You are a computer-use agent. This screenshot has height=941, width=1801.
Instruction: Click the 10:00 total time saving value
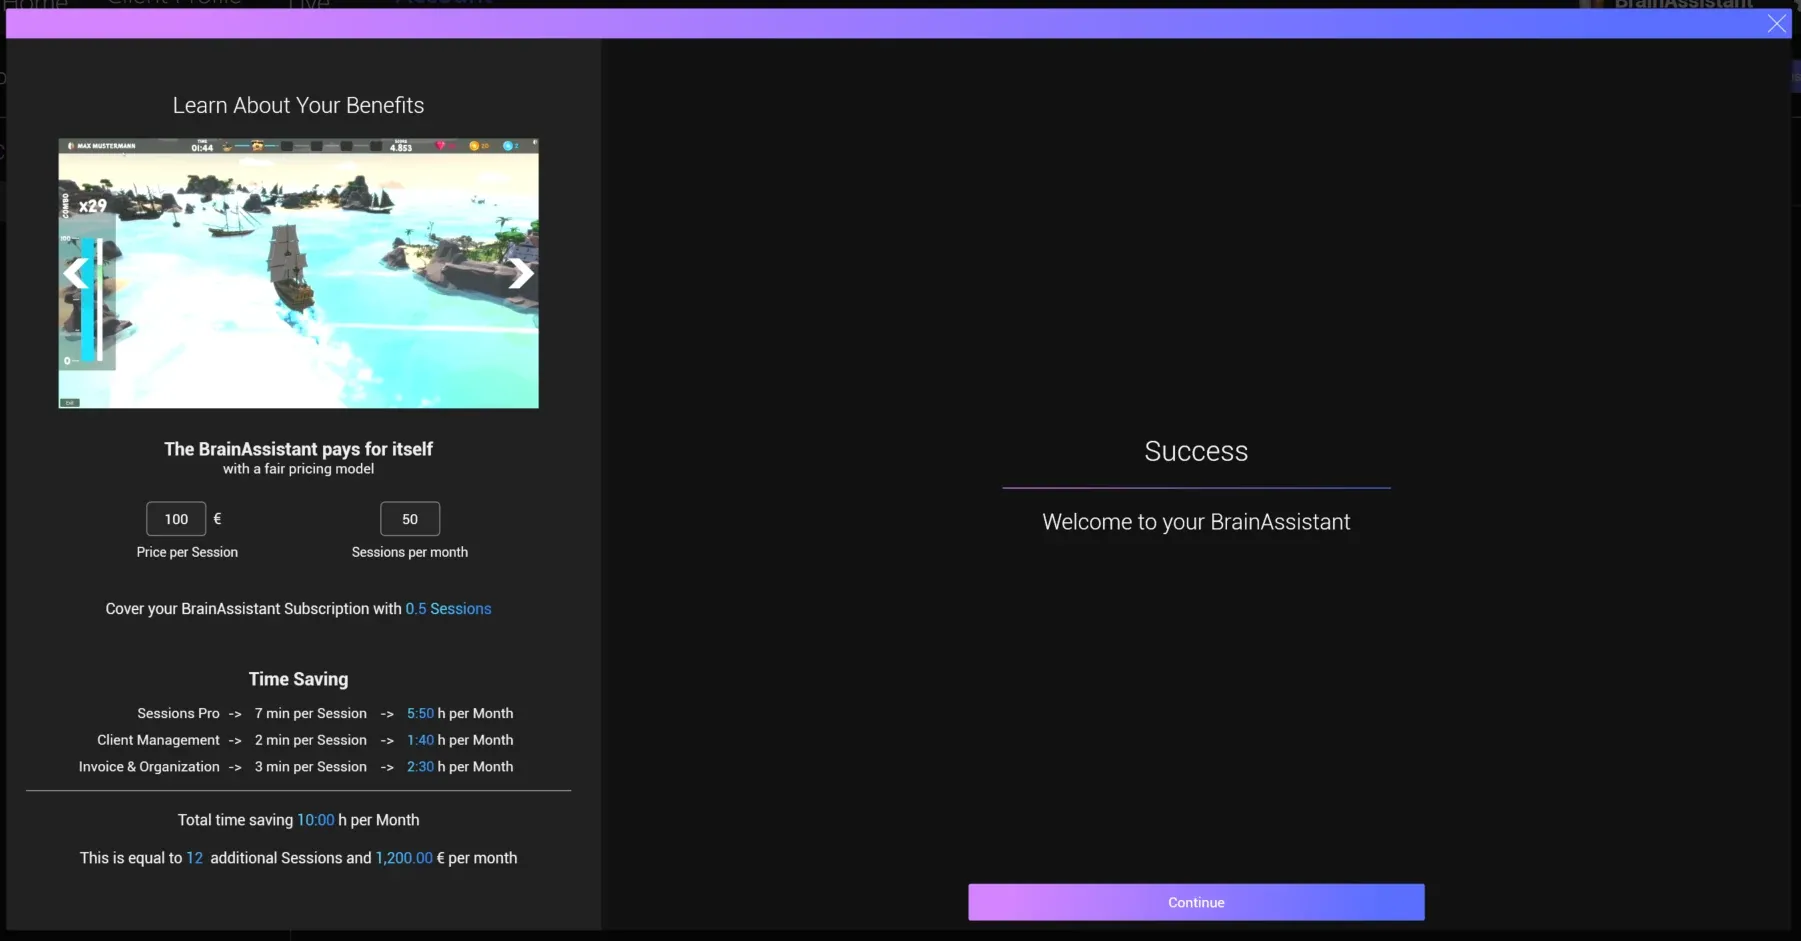pyautogui.click(x=316, y=820)
